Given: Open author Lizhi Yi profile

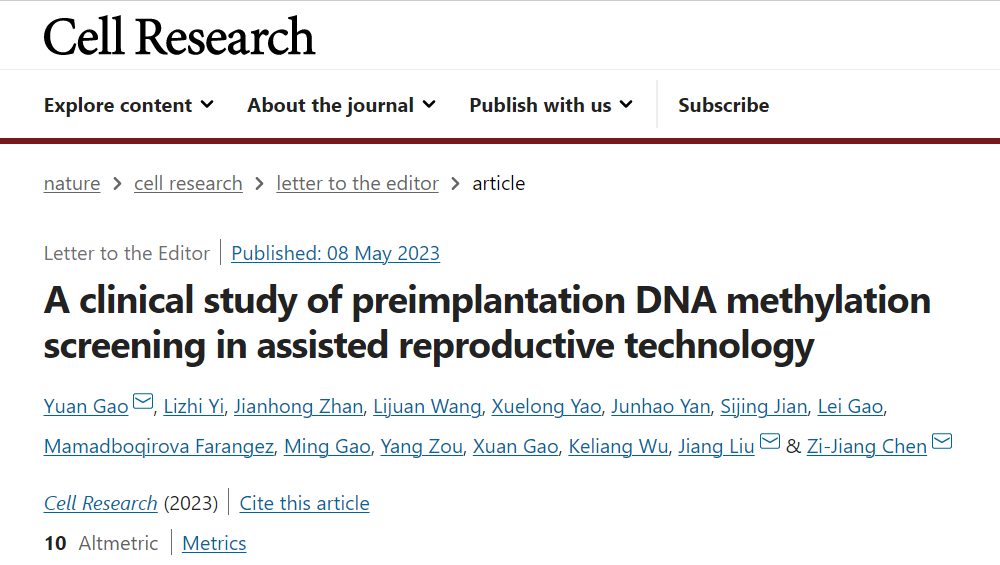Looking at the screenshot, I should (x=195, y=406).
